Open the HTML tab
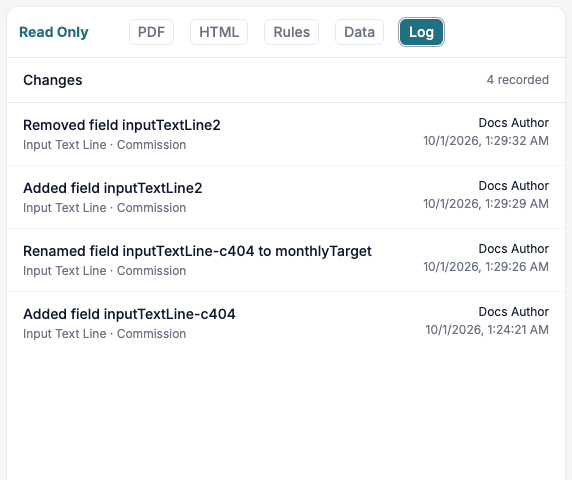The image size is (572, 480). 219,32
